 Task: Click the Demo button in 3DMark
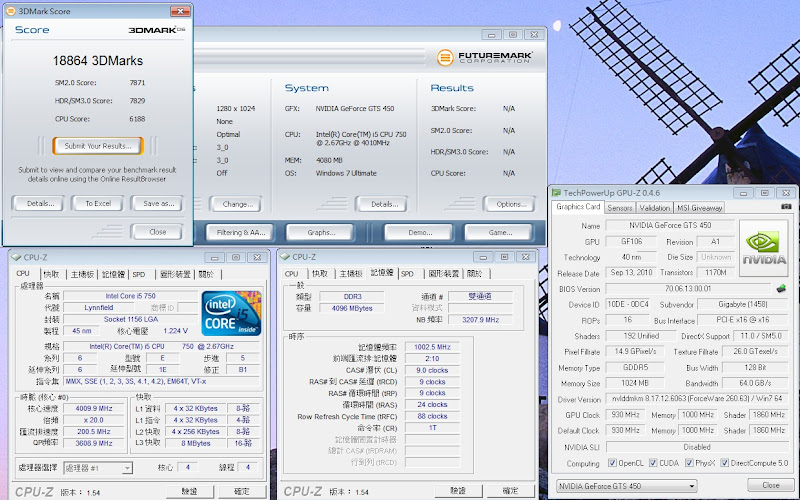tap(418, 232)
